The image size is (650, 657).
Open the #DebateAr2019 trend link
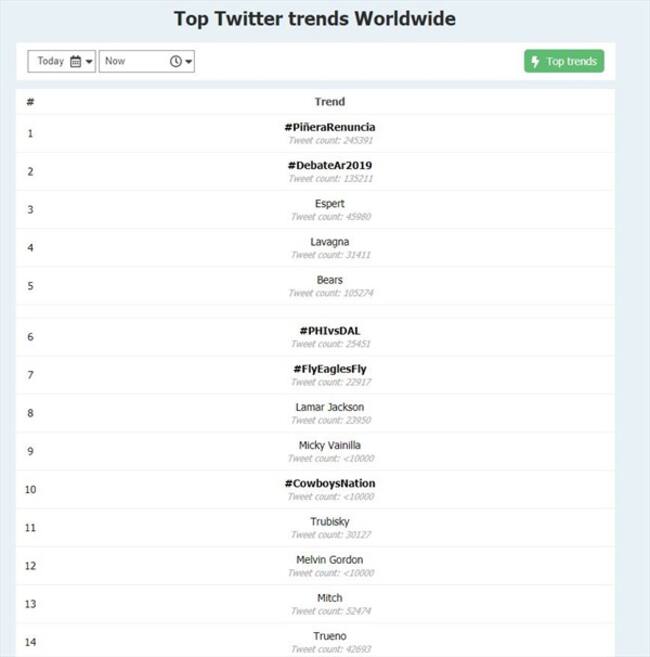[x=329, y=165]
